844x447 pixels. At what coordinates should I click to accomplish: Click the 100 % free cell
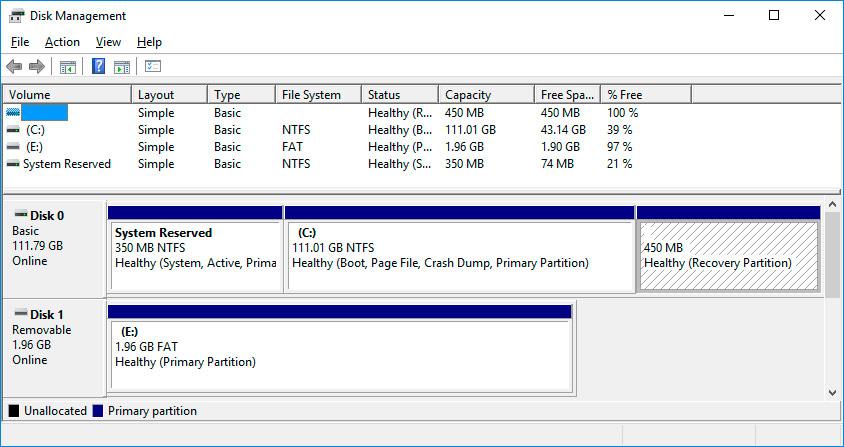[x=623, y=113]
